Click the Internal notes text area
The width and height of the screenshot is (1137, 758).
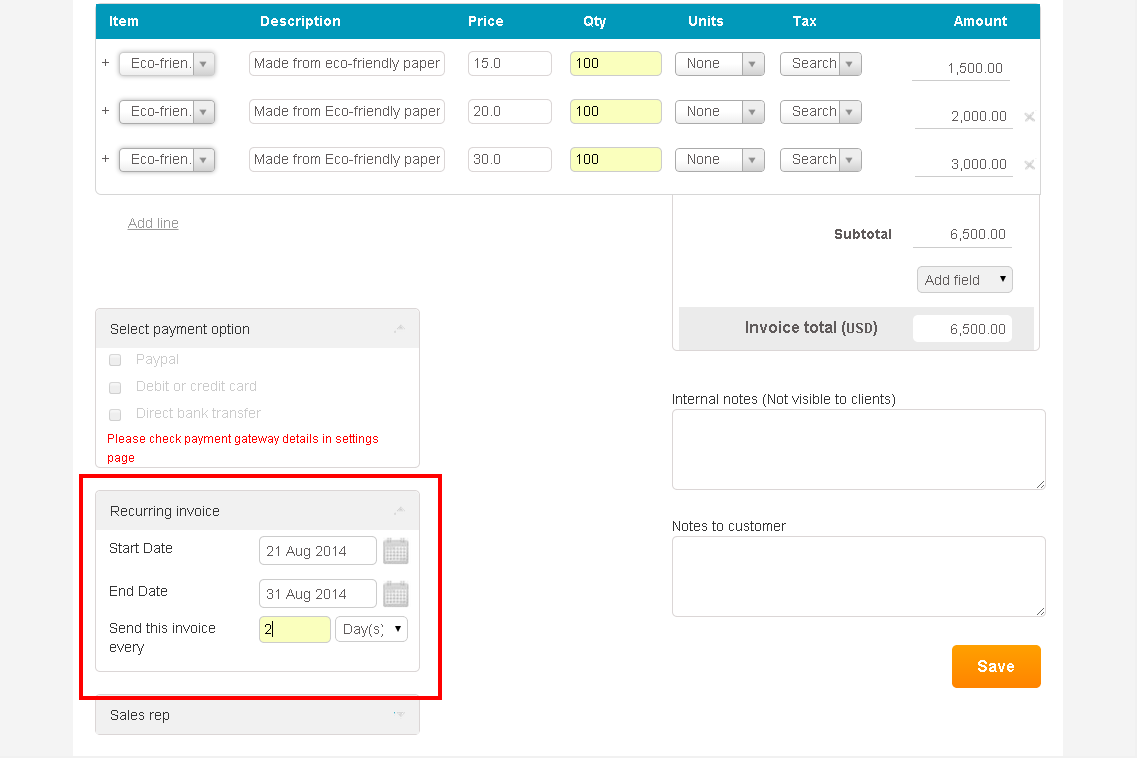click(x=859, y=450)
